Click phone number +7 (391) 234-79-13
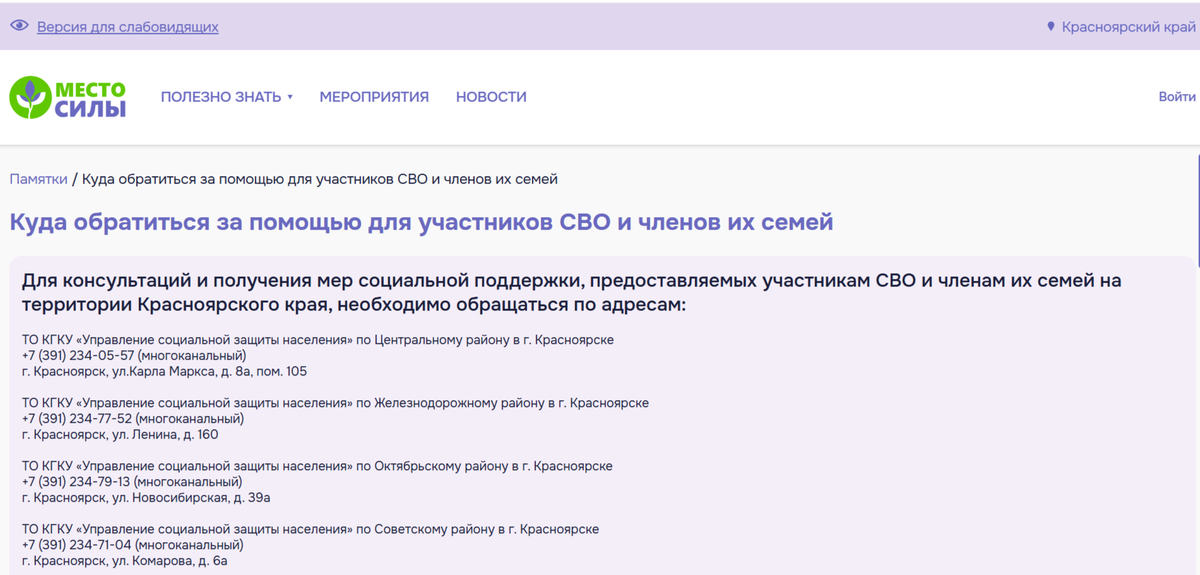 [x=76, y=482]
